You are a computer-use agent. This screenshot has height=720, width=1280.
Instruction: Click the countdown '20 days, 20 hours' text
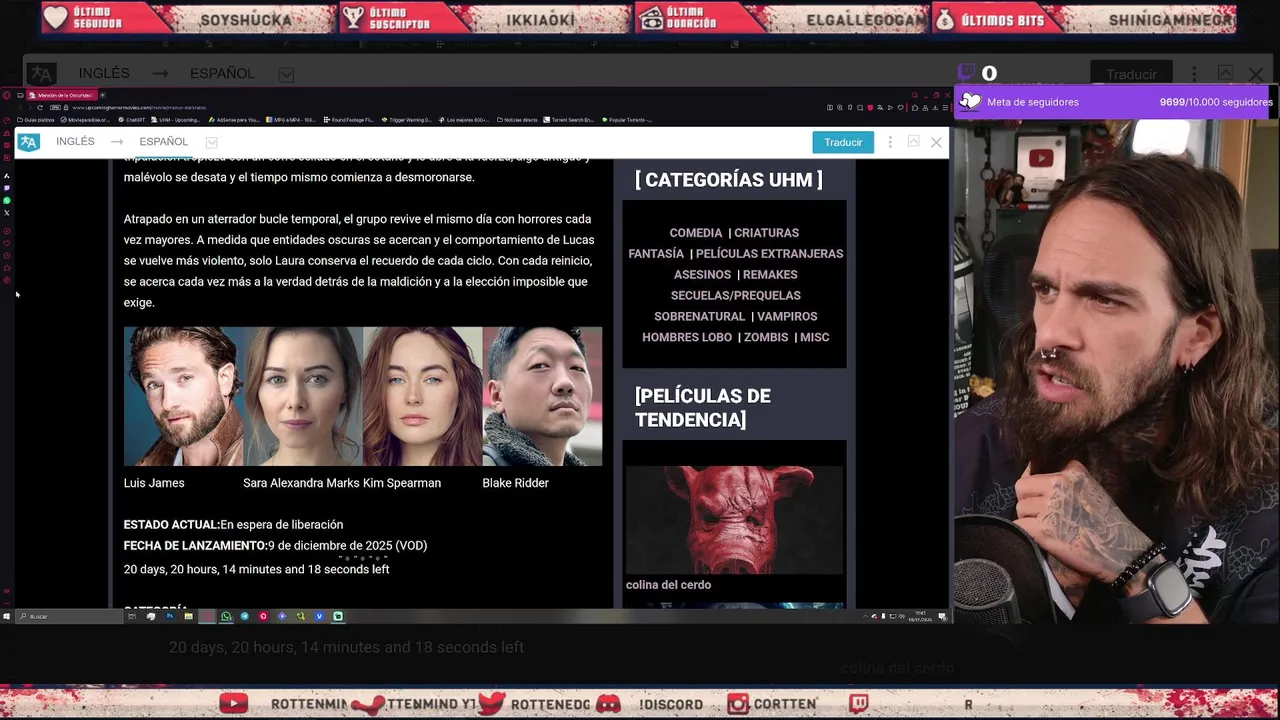pos(256,569)
